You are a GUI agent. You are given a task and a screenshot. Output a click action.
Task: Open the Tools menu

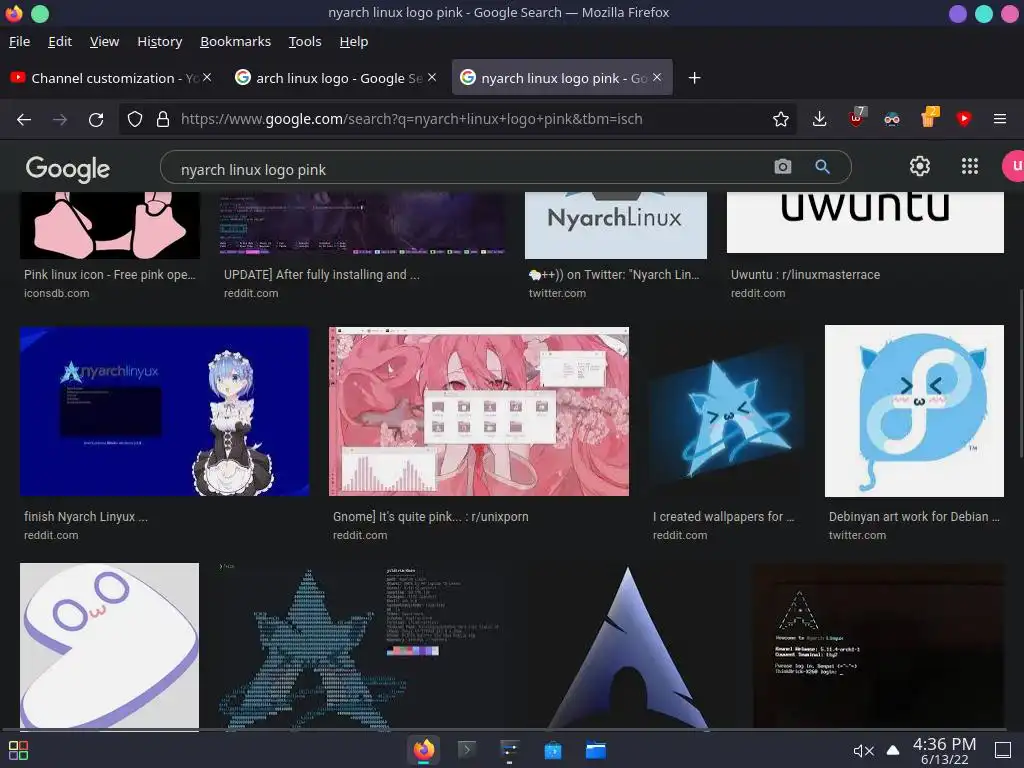305,42
